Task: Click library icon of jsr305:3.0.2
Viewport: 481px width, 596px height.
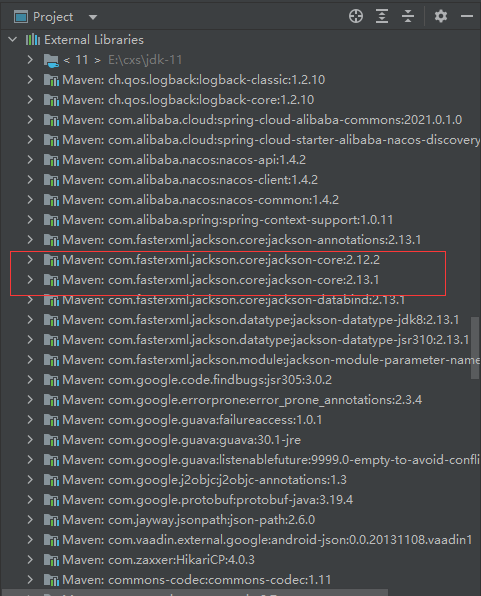Action: (x=51, y=380)
